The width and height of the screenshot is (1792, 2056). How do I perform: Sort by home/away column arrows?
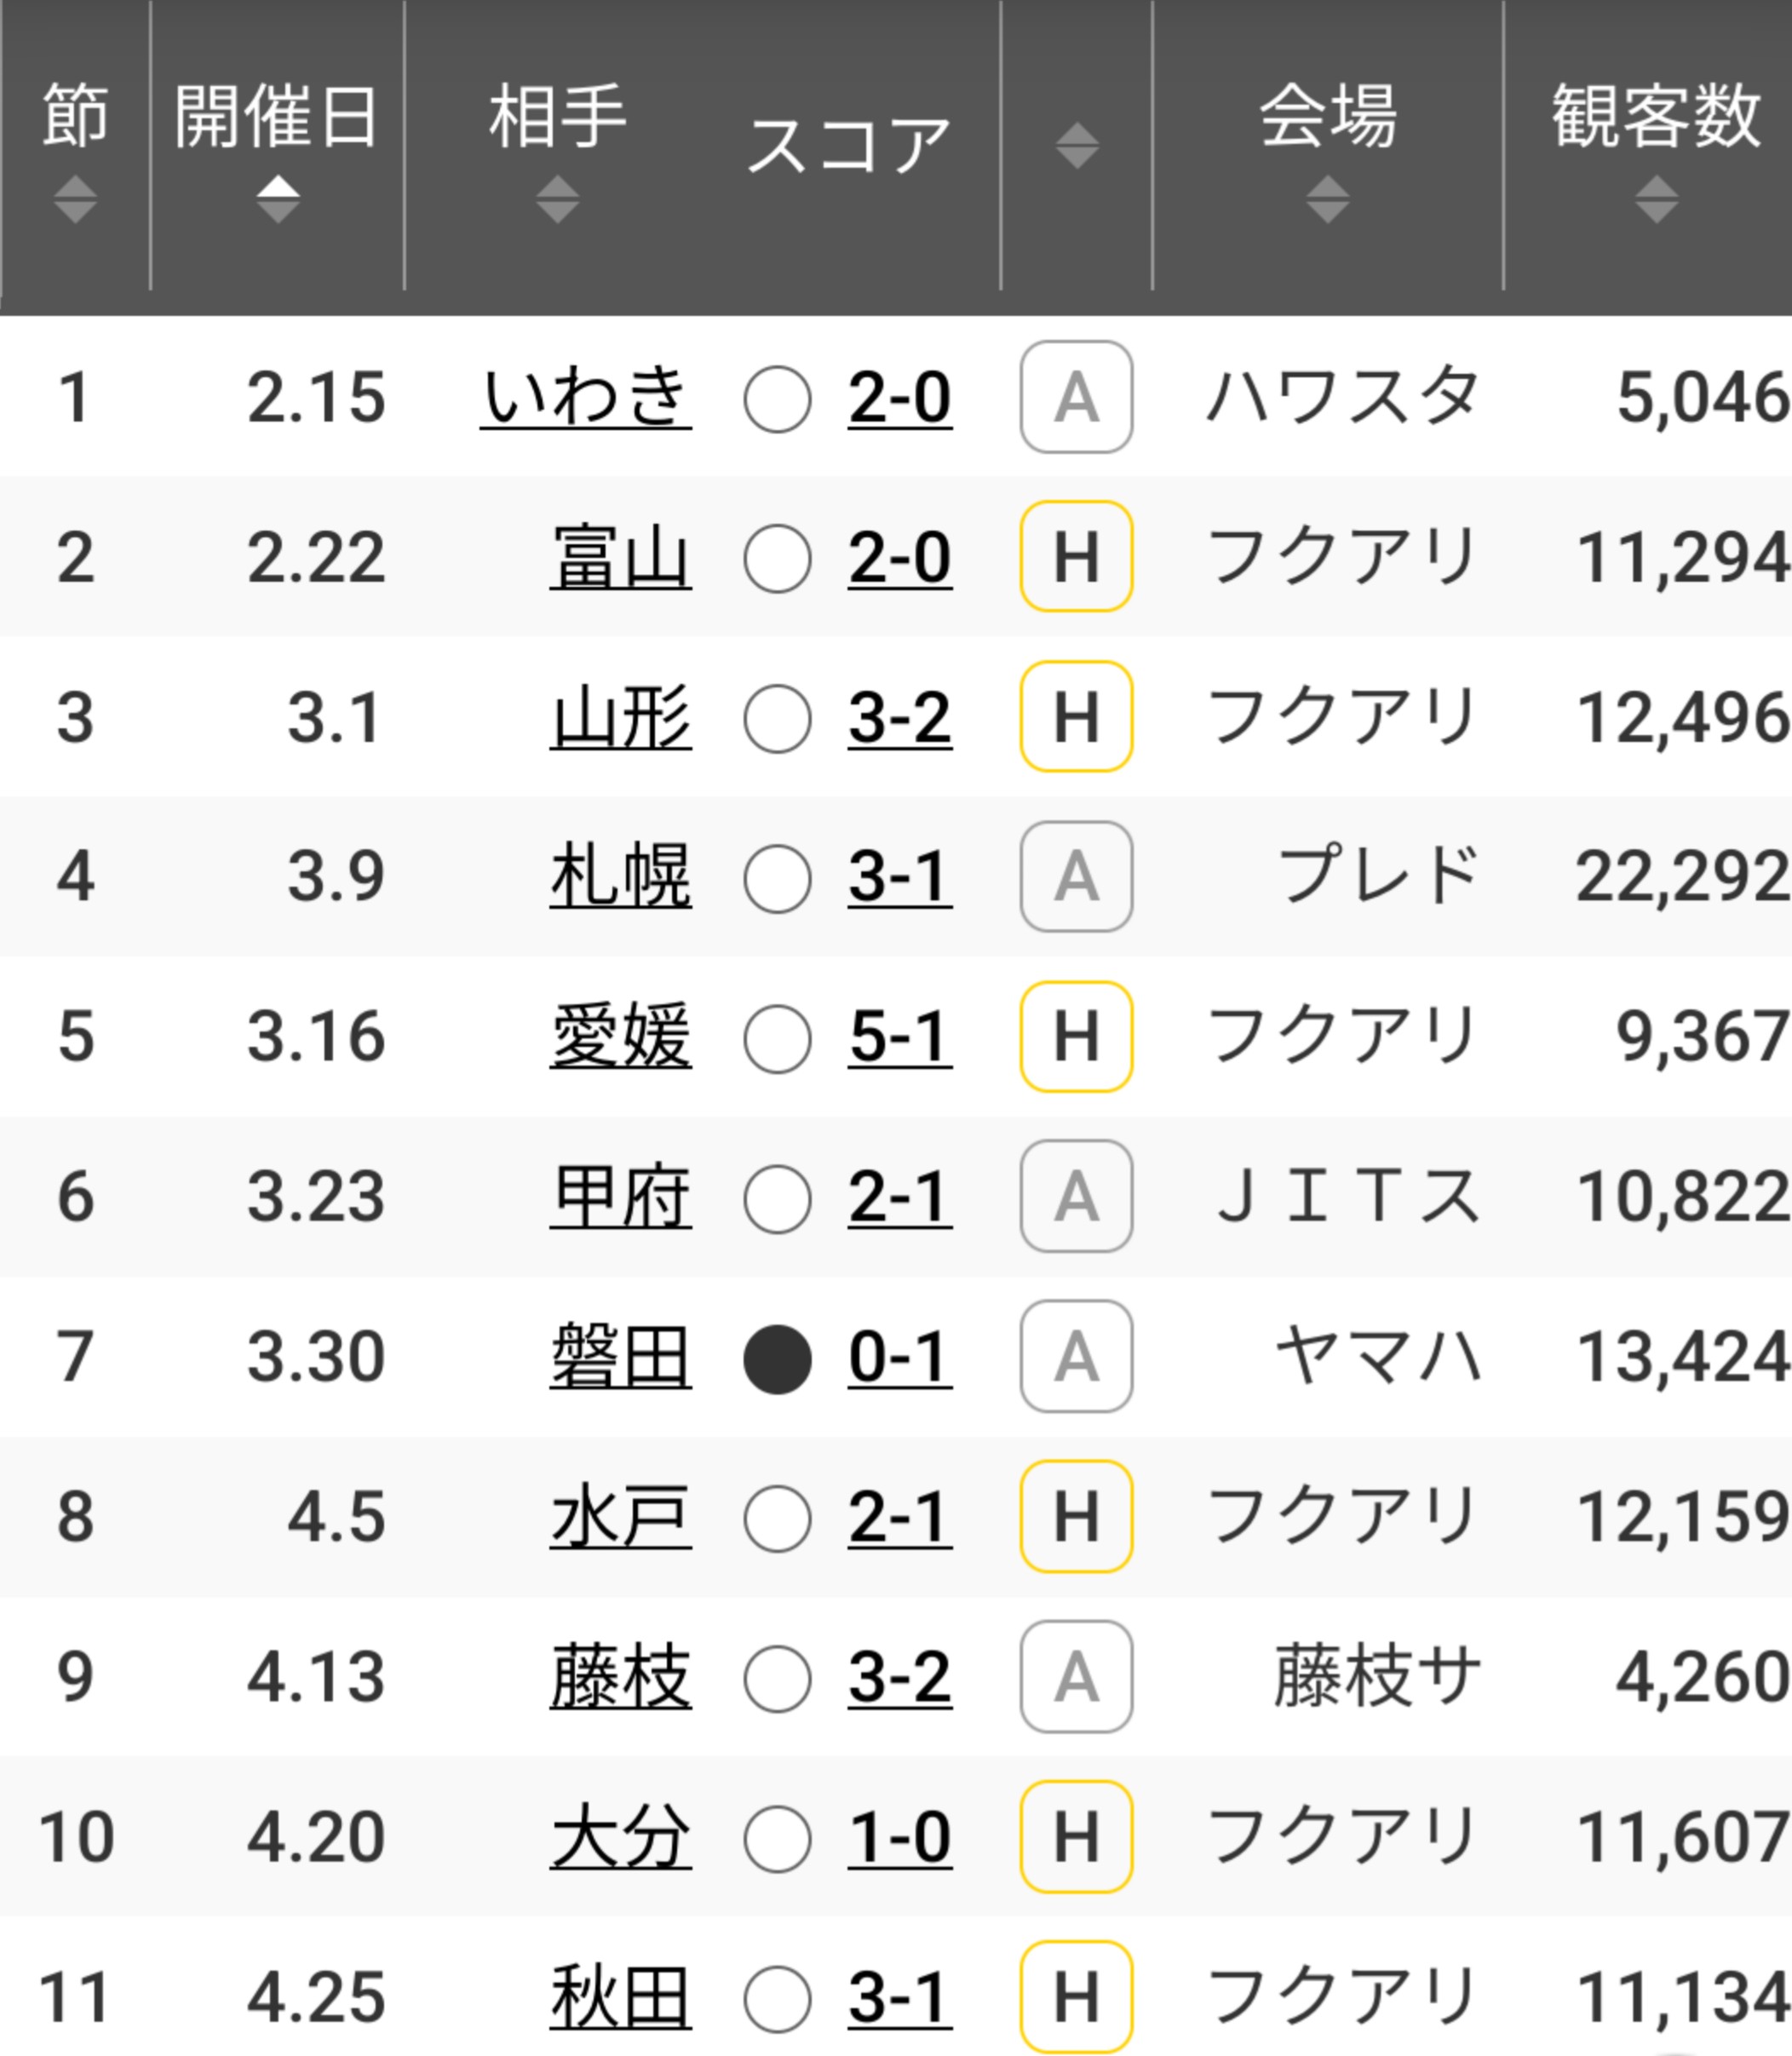pos(1077,146)
